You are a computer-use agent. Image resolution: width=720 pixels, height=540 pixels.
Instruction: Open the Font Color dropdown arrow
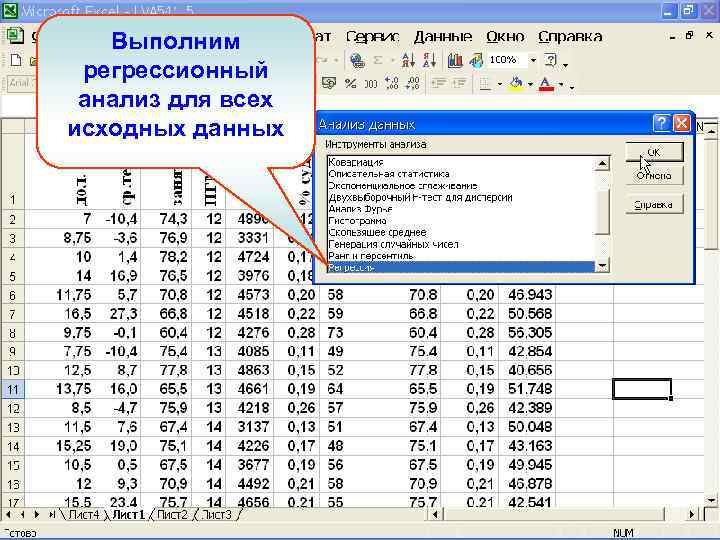pyautogui.click(x=561, y=84)
